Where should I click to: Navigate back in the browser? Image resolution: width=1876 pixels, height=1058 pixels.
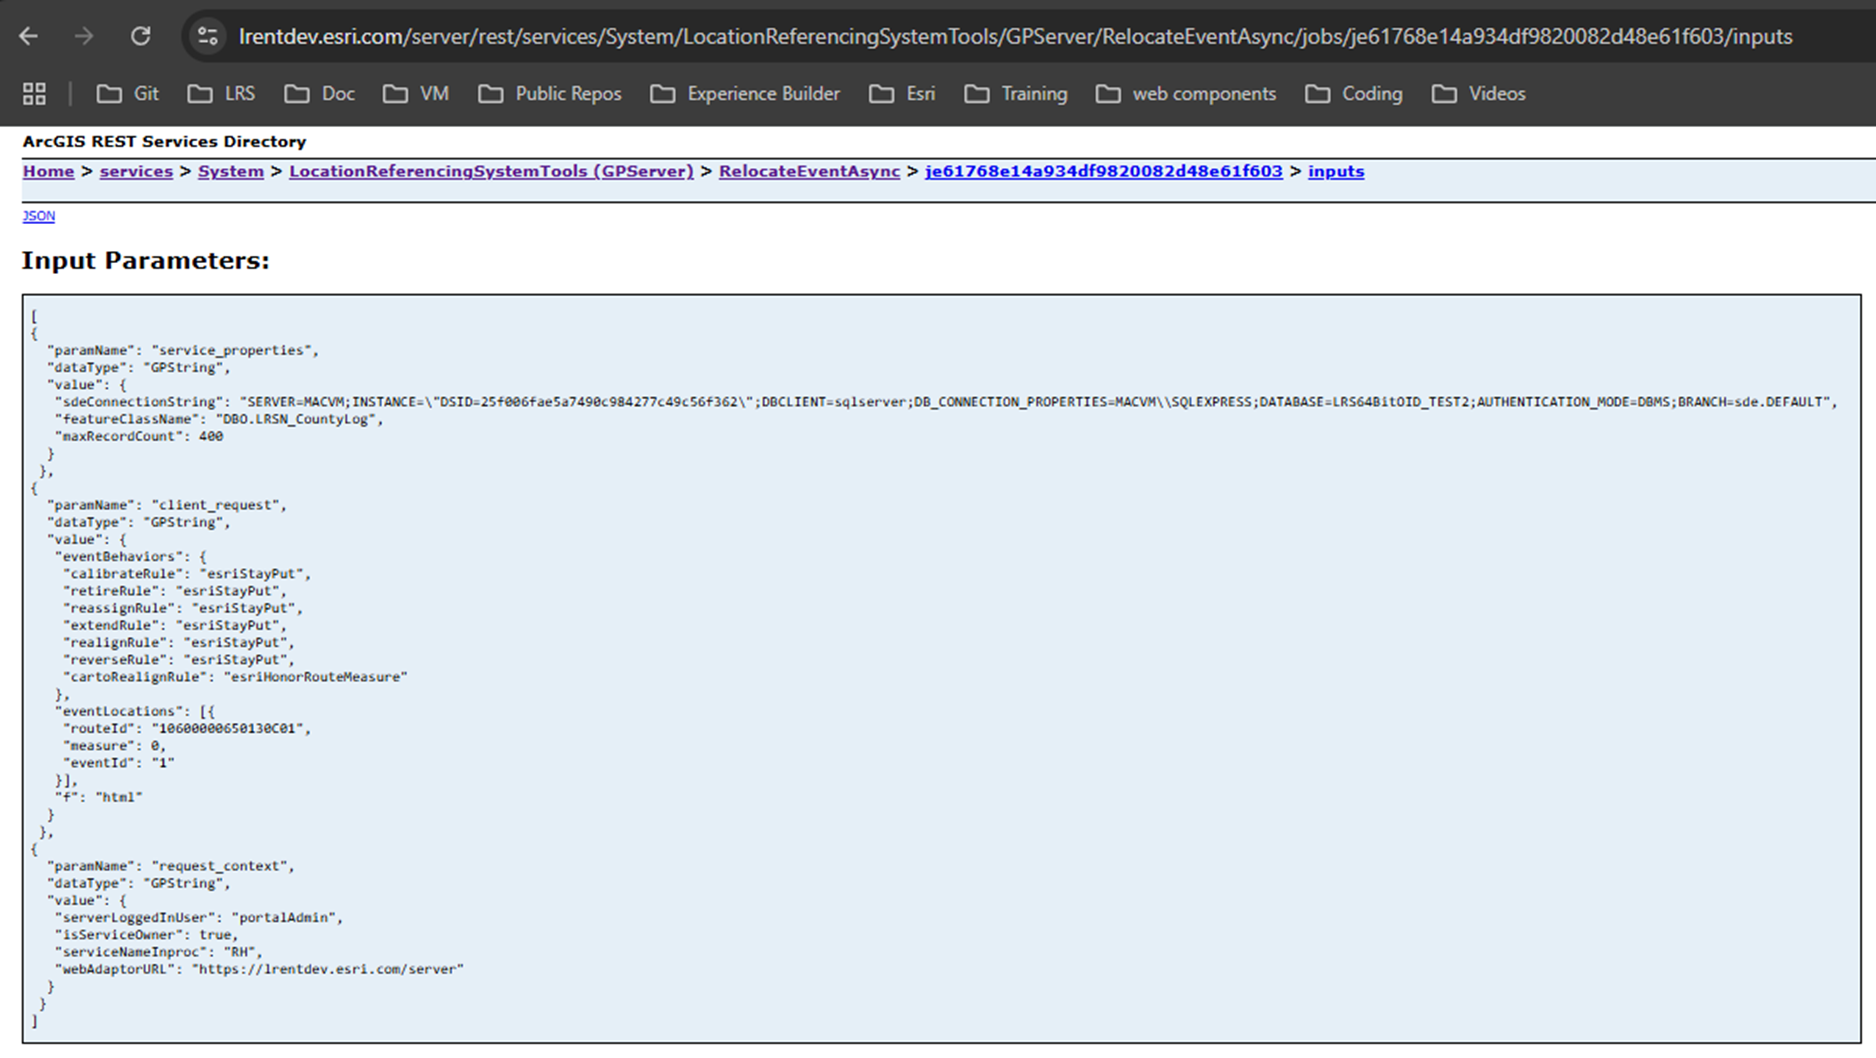click(28, 36)
